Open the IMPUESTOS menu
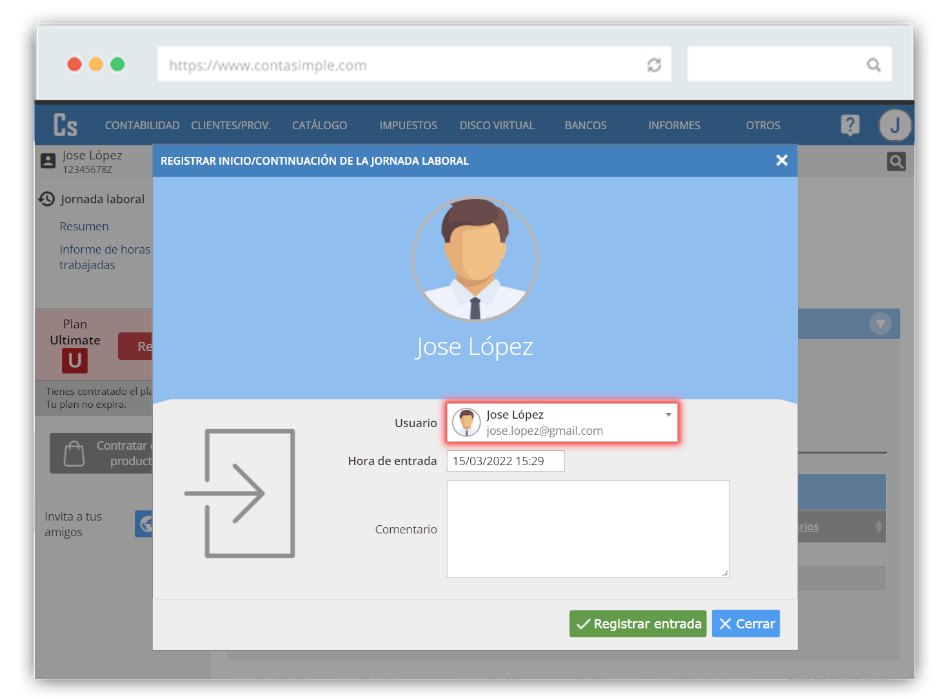The width and height of the screenshot is (950, 699). point(408,125)
